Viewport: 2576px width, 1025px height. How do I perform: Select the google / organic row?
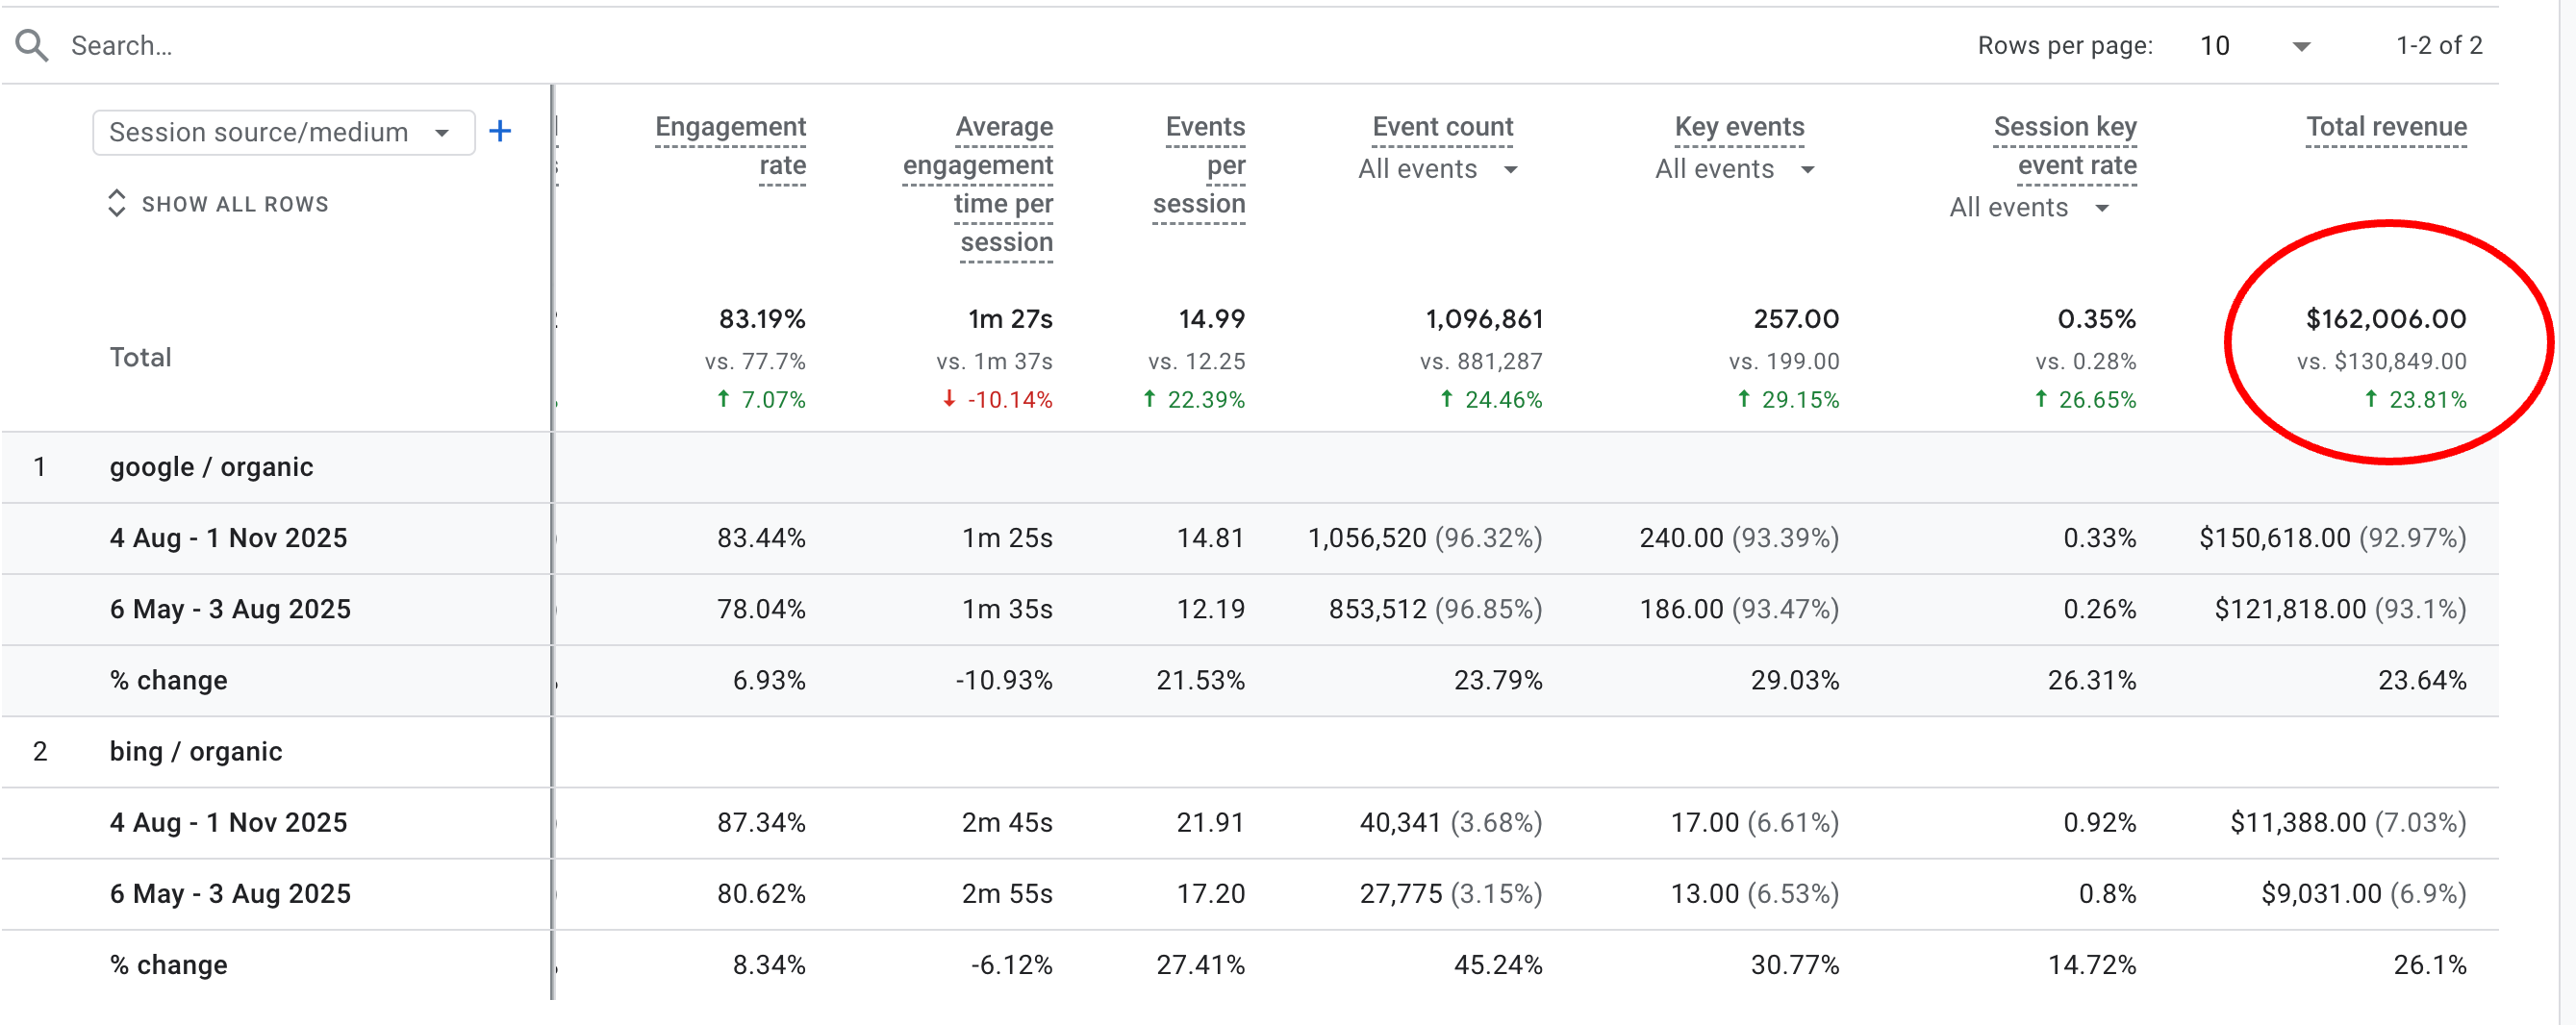[211, 466]
